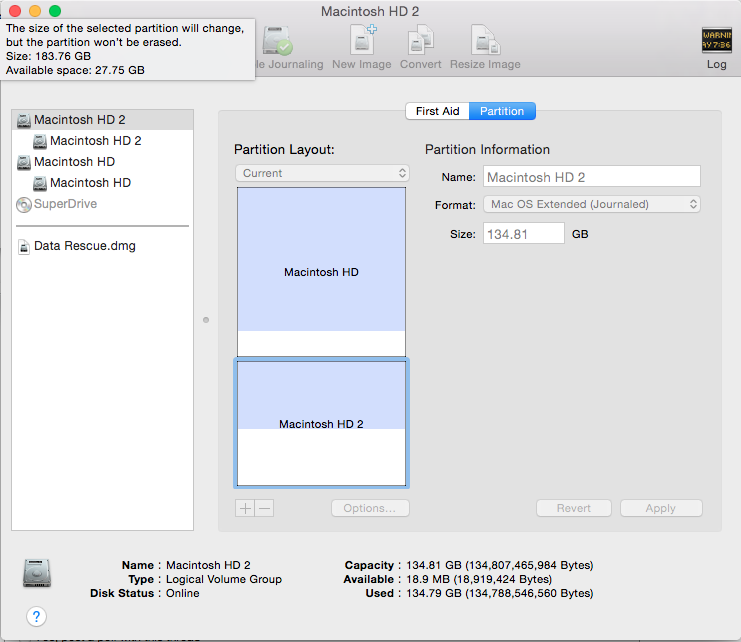Click the Options... button

[x=370, y=508]
